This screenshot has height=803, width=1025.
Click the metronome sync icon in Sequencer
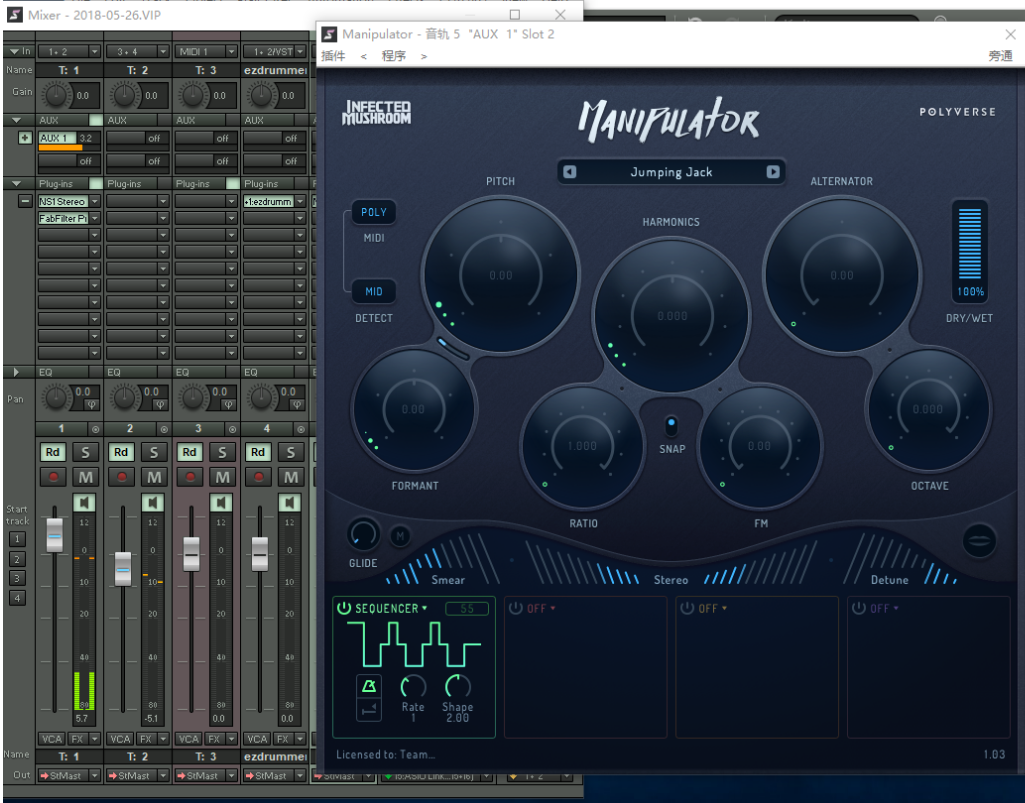(x=369, y=686)
